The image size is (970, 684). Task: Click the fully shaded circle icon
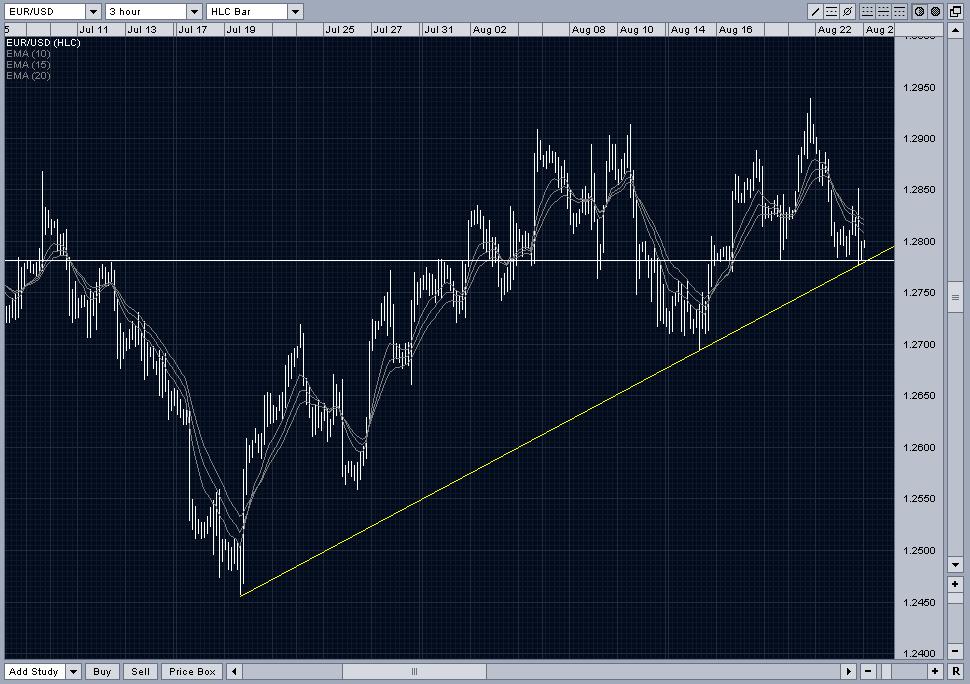click(936, 12)
